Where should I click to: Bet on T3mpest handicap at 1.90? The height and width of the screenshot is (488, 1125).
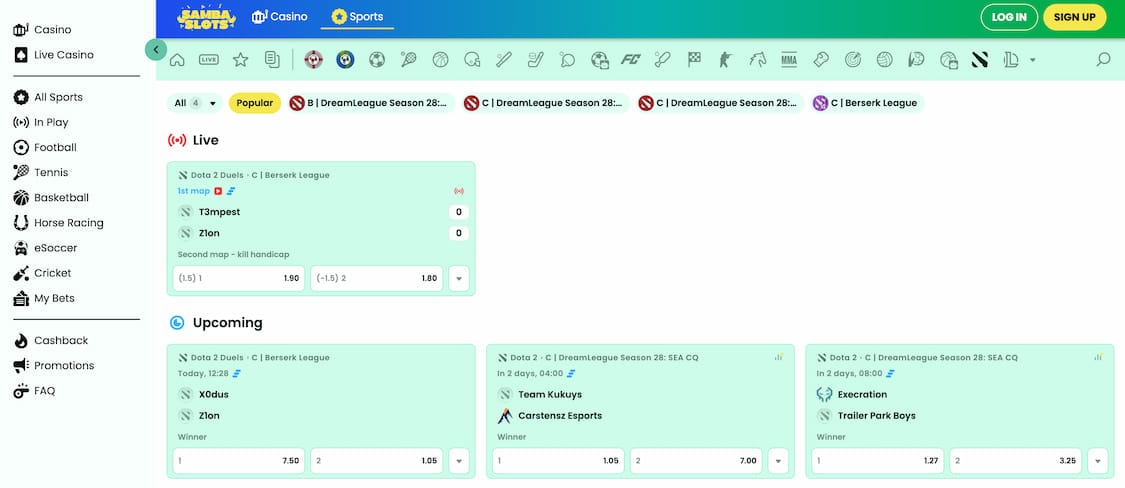238,278
